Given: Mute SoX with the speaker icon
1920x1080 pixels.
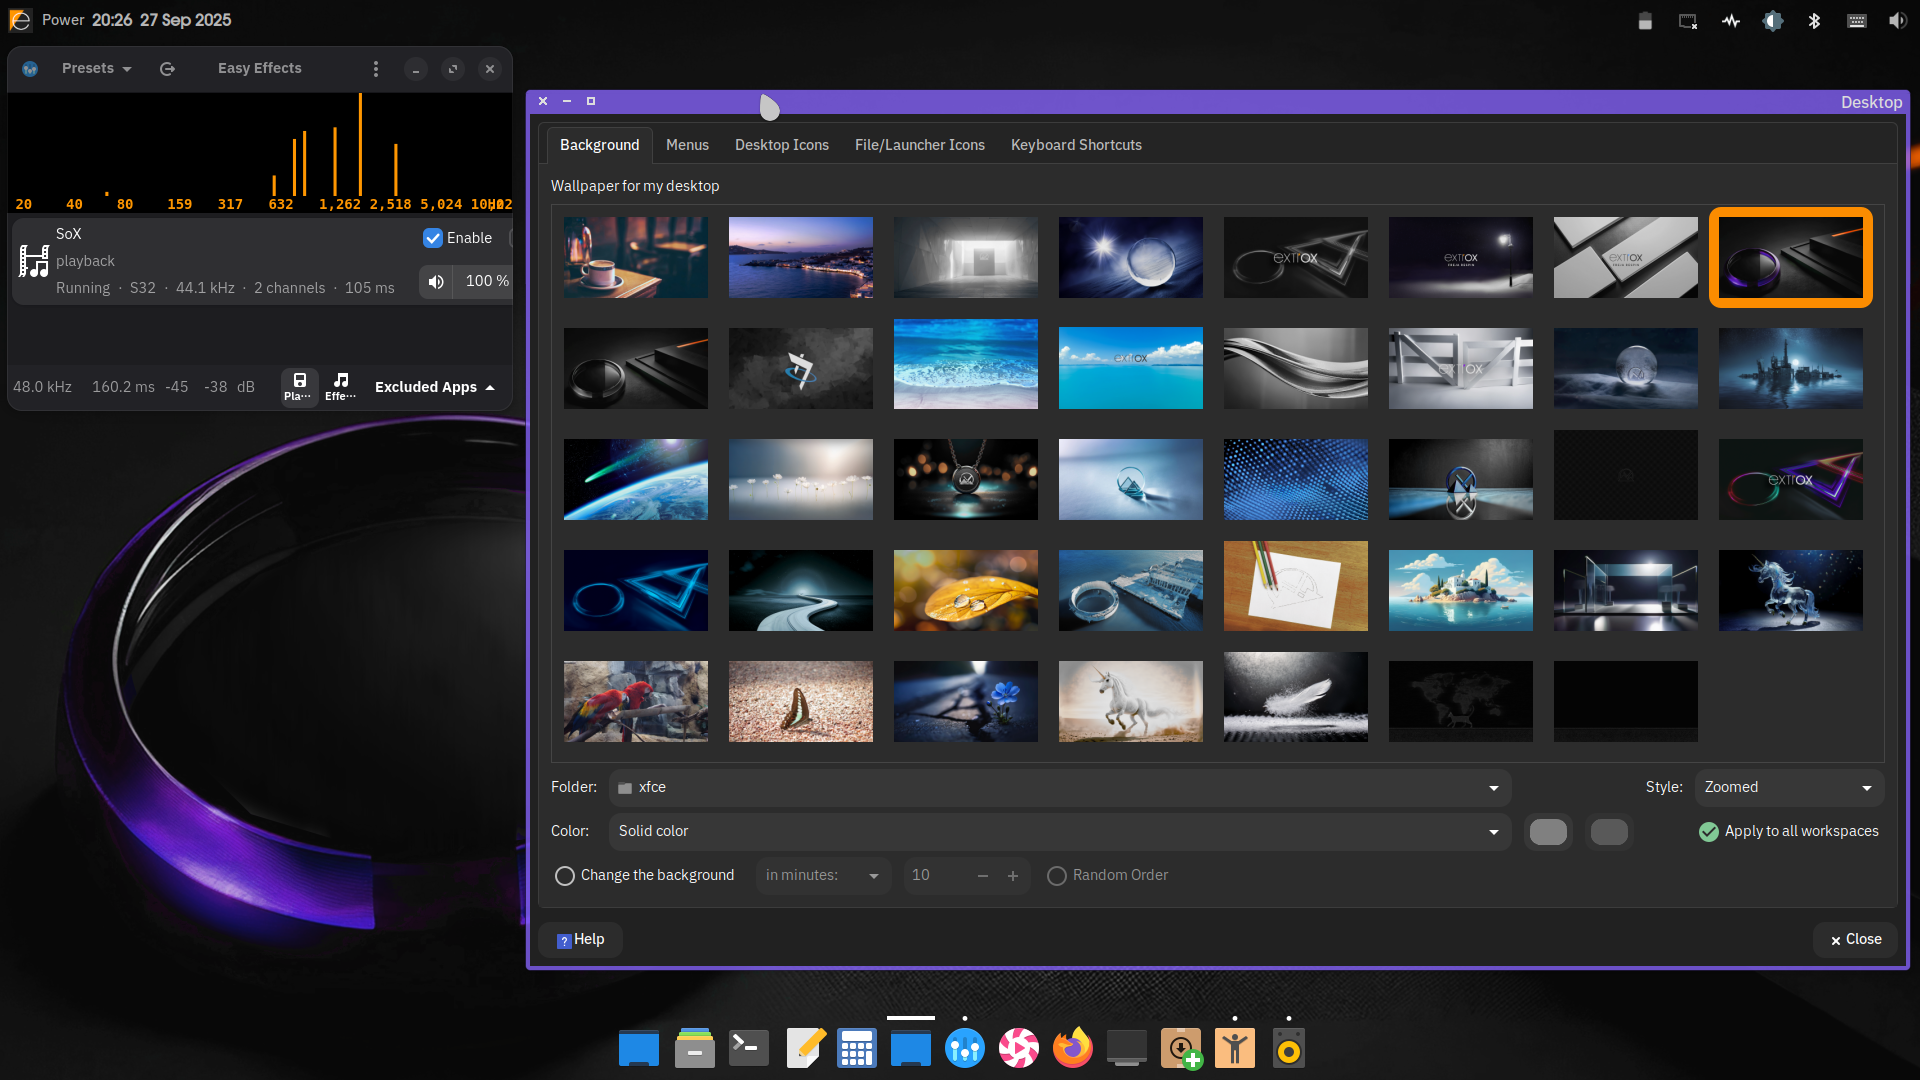Looking at the screenshot, I should click(436, 282).
